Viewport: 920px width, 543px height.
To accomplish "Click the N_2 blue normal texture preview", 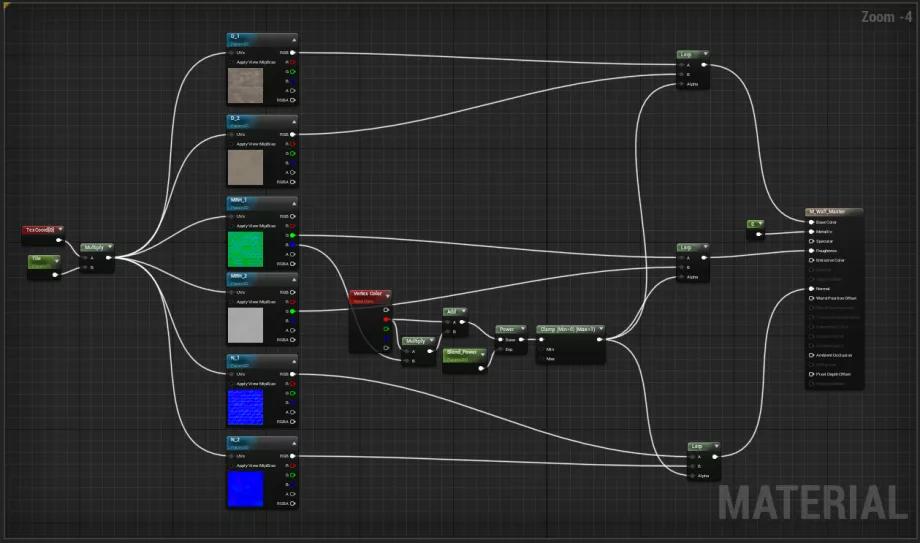I will [x=245, y=488].
